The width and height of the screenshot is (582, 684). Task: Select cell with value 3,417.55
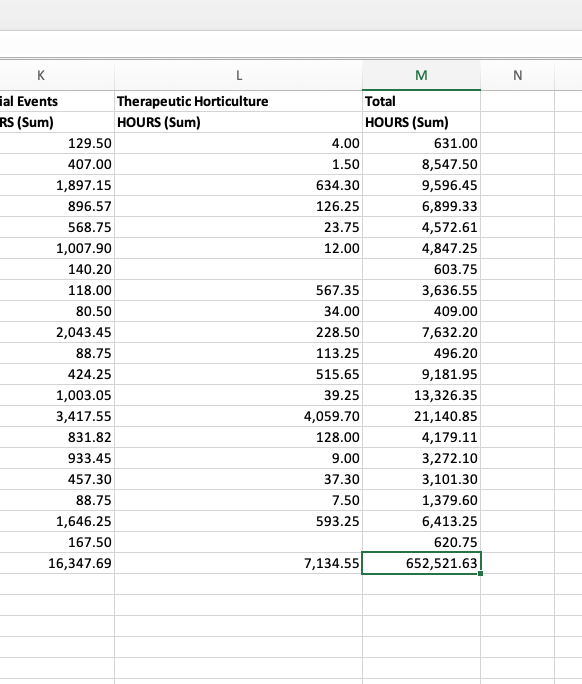tap(57, 416)
